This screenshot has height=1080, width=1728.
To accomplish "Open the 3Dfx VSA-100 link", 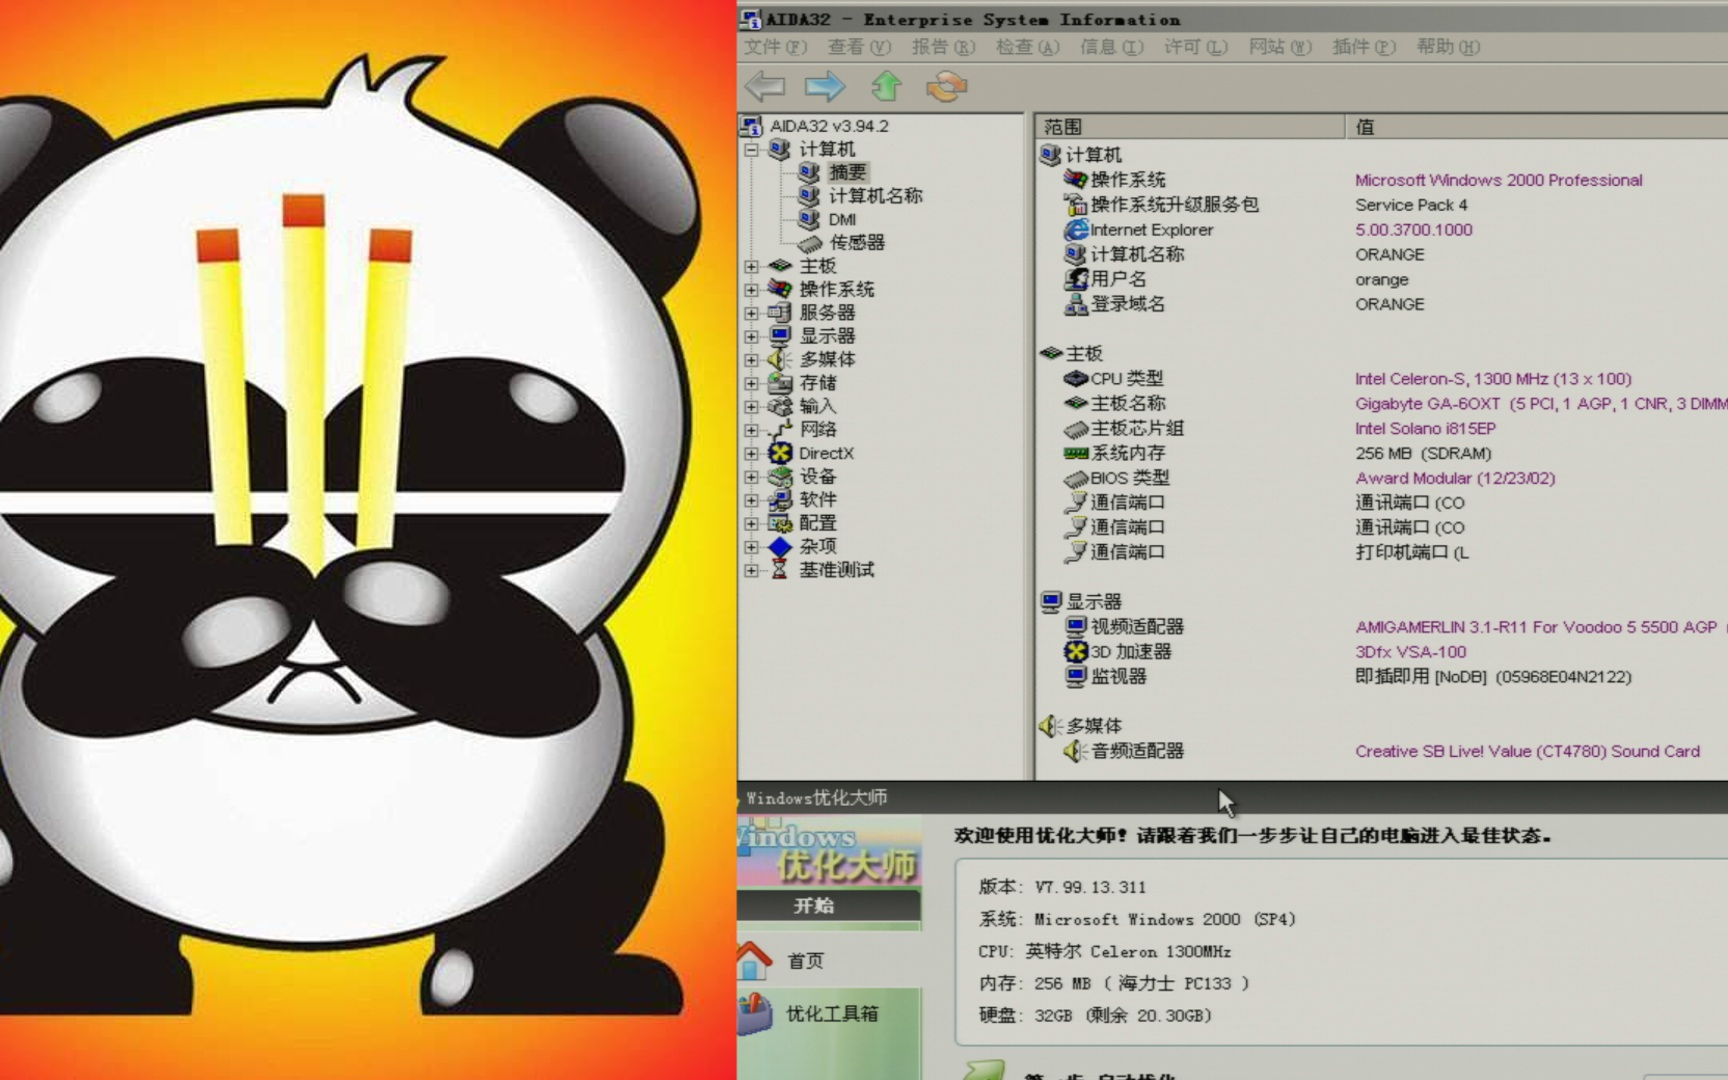I will point(1410,651).
